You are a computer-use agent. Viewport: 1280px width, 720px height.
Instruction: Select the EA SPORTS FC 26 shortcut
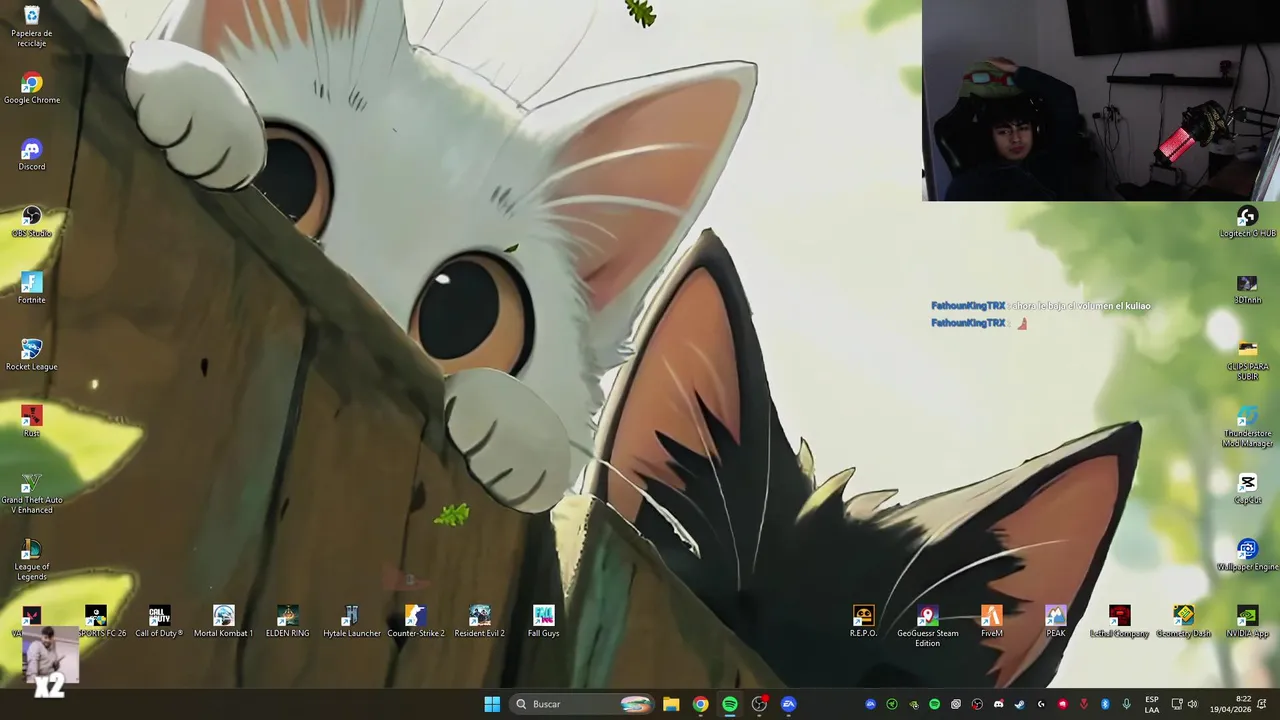click(96, 622)
